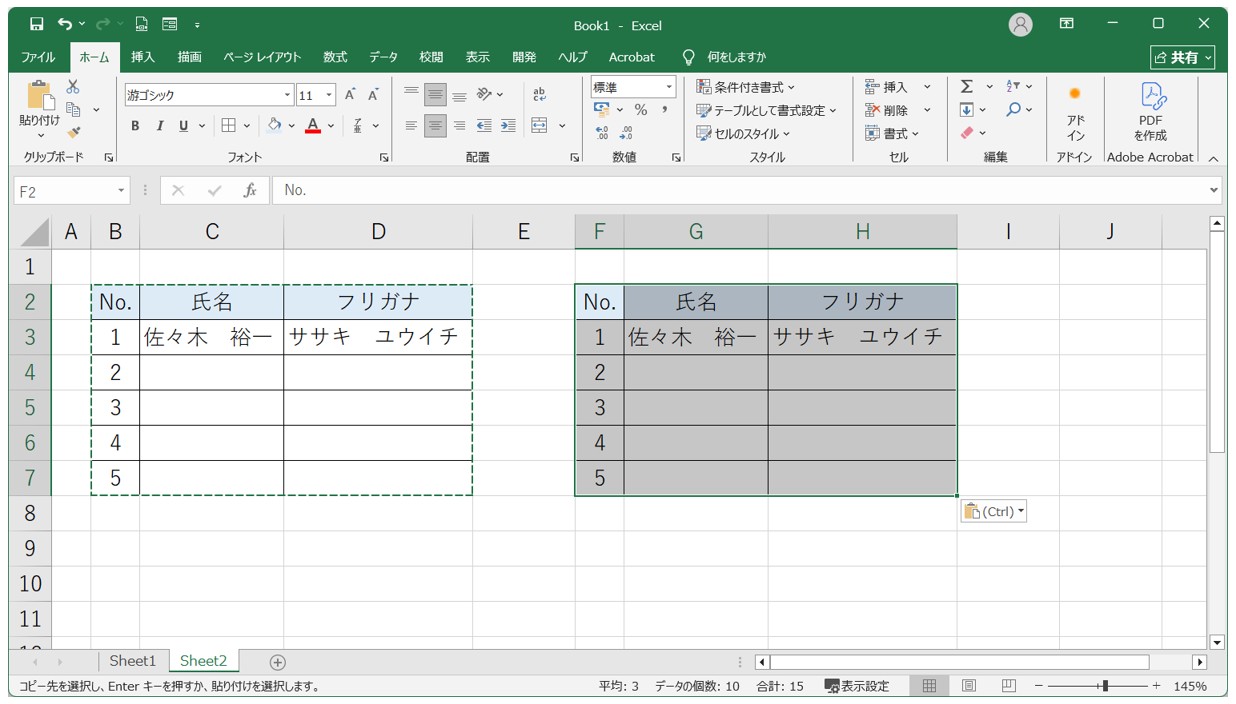This screenshot has height=704, width=1236.
Task: Decrease the cell indent
Action: click(x=484, y=126)
